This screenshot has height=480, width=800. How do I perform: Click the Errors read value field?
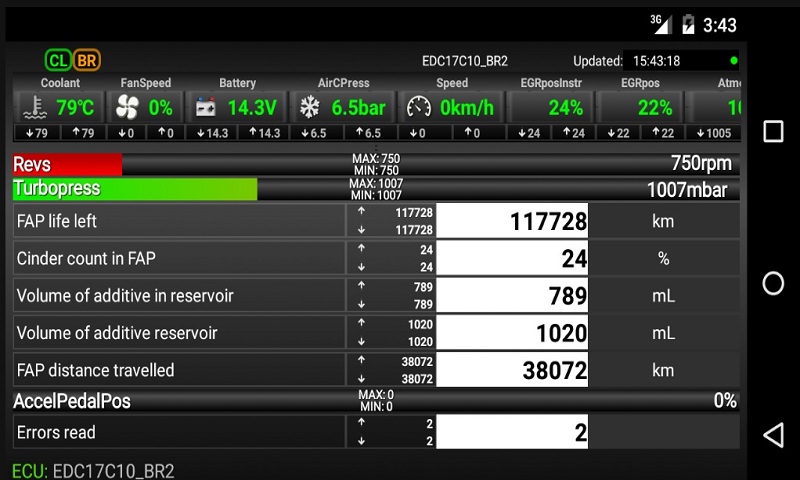point(512,432)
